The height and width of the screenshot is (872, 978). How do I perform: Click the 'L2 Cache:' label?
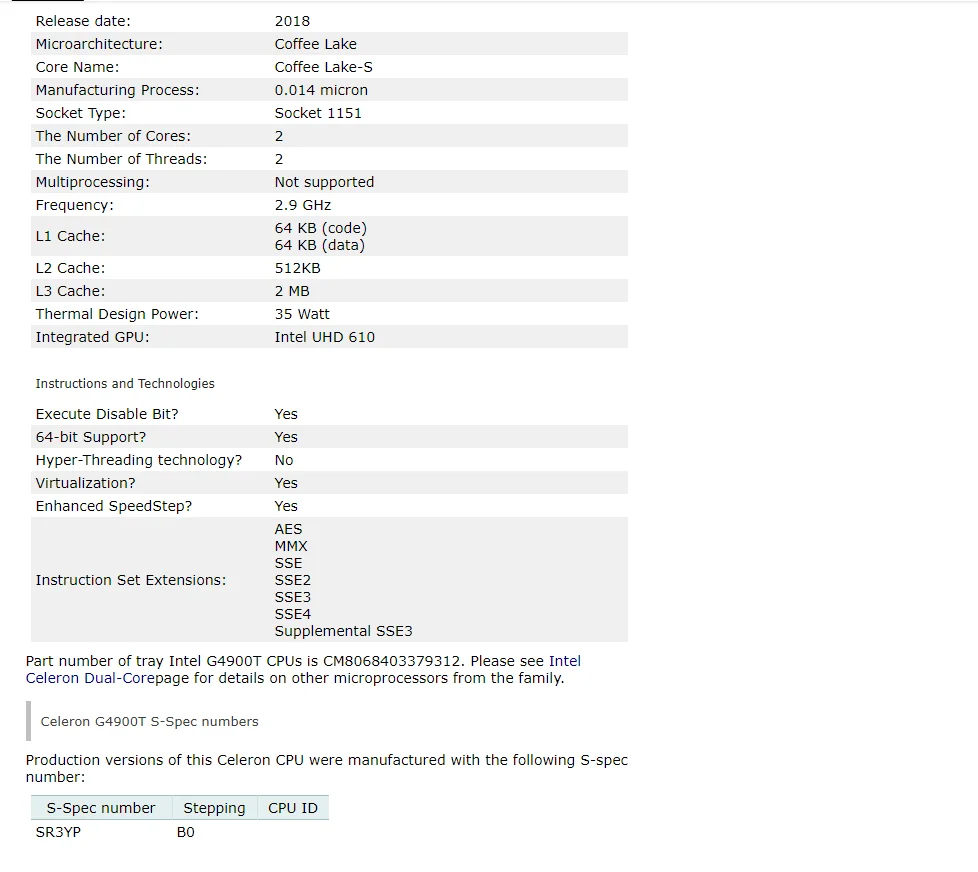pos(70,268)
